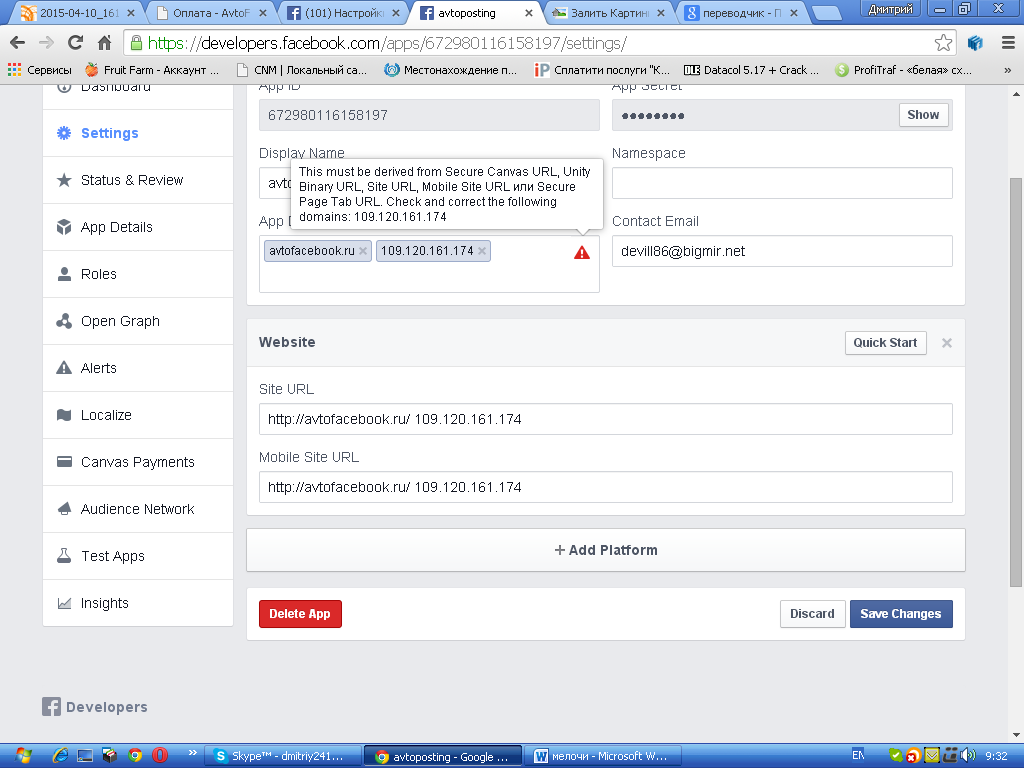Open Roles person icon
The width and height of the screenshot is (1024, 768).
[64, 274]
